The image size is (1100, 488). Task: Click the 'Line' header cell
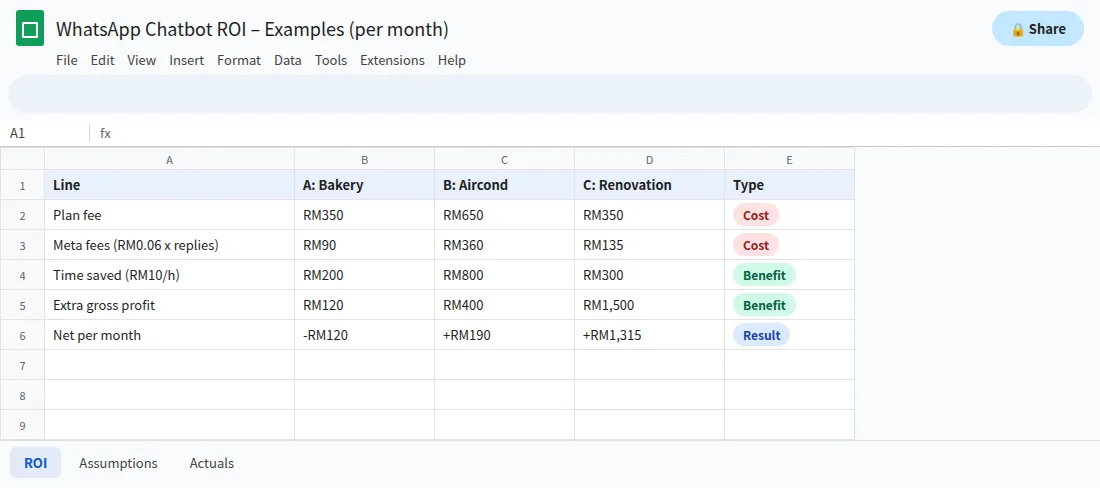[169, 185]
